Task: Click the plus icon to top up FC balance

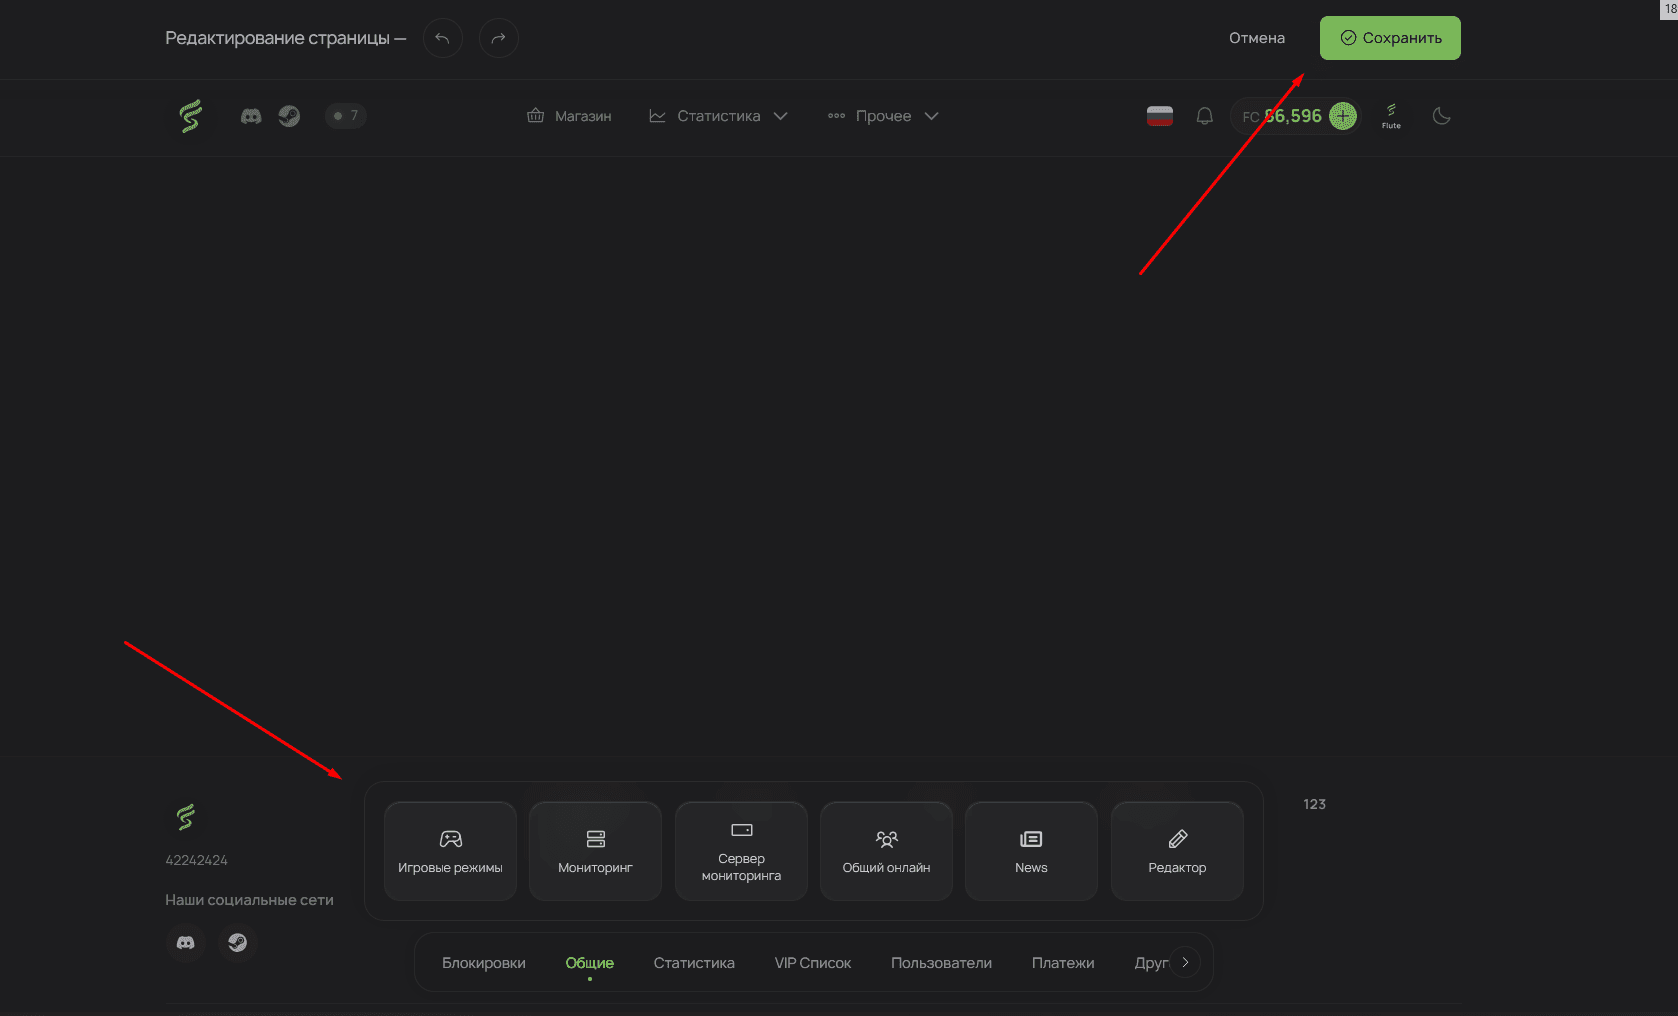Action: (1342, 115)
